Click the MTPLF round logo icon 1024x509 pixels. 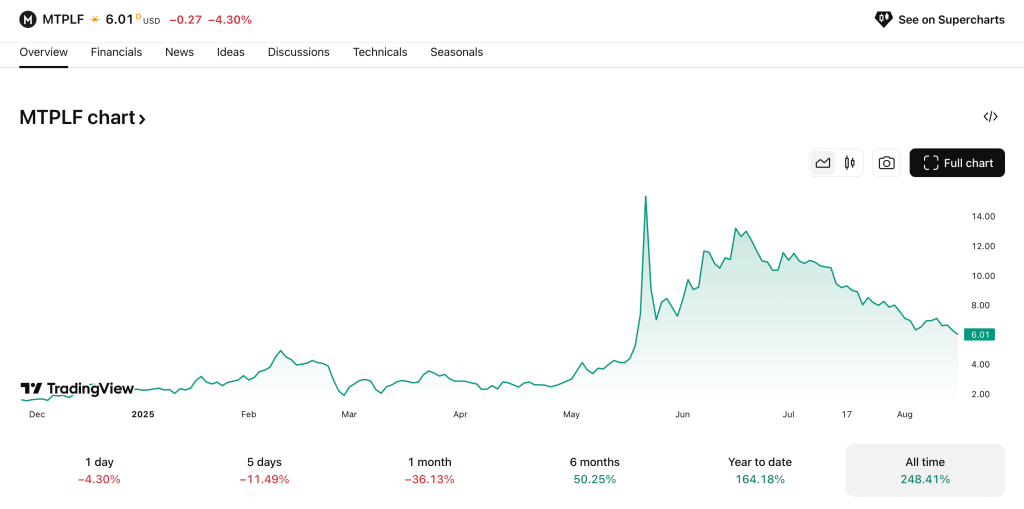[x=28, y=19]
